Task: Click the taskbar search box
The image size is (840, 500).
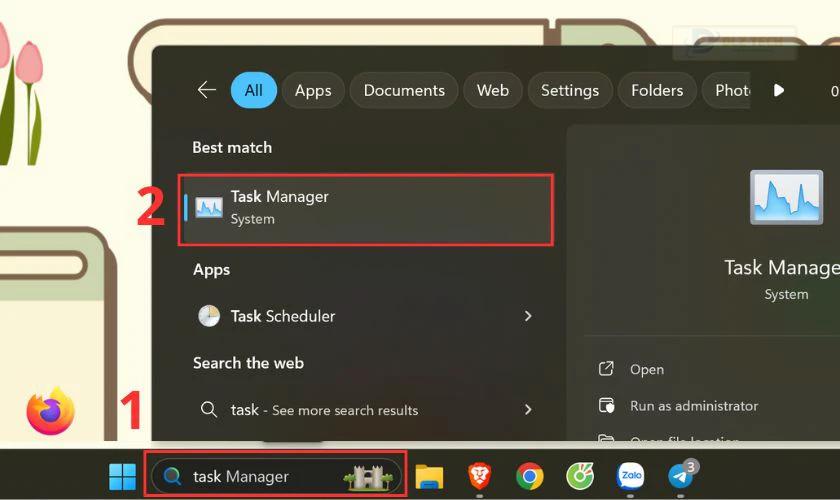Action: tap(276, 476)
